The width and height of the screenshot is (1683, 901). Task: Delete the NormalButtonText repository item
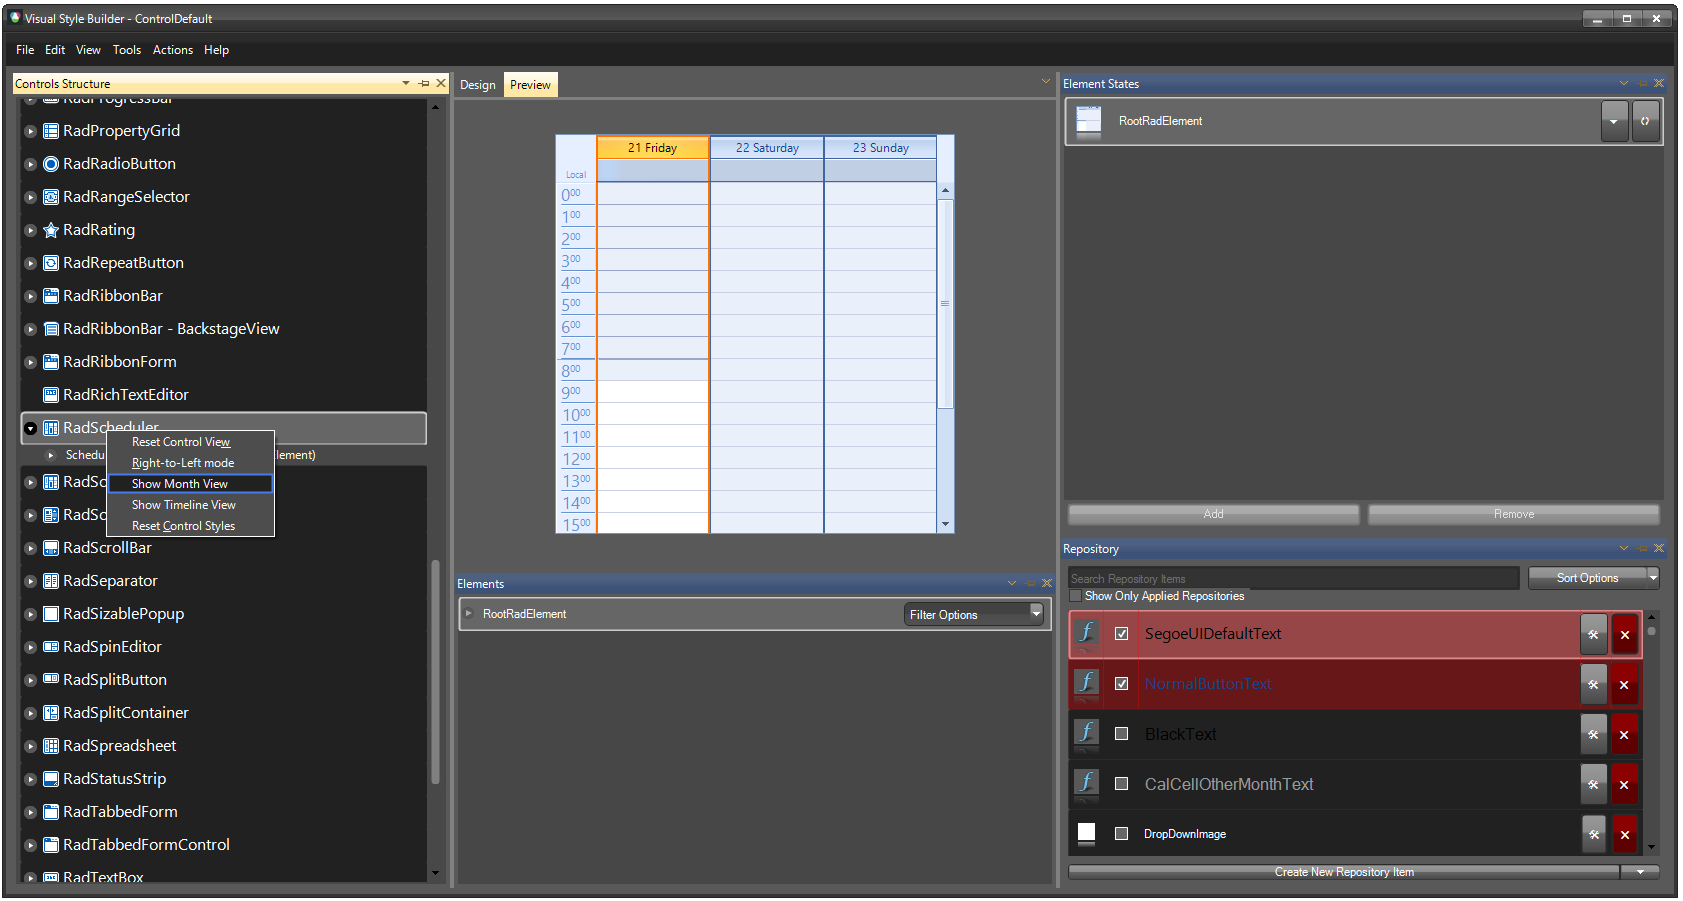pyautogui.click(x=1625, y=685)
